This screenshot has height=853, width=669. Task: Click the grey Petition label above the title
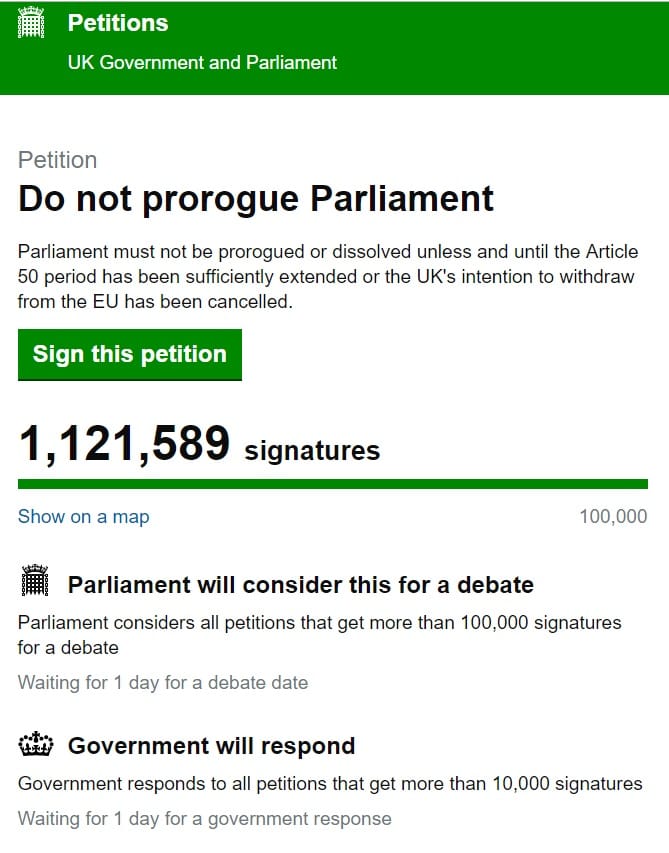tap(58, 160)
